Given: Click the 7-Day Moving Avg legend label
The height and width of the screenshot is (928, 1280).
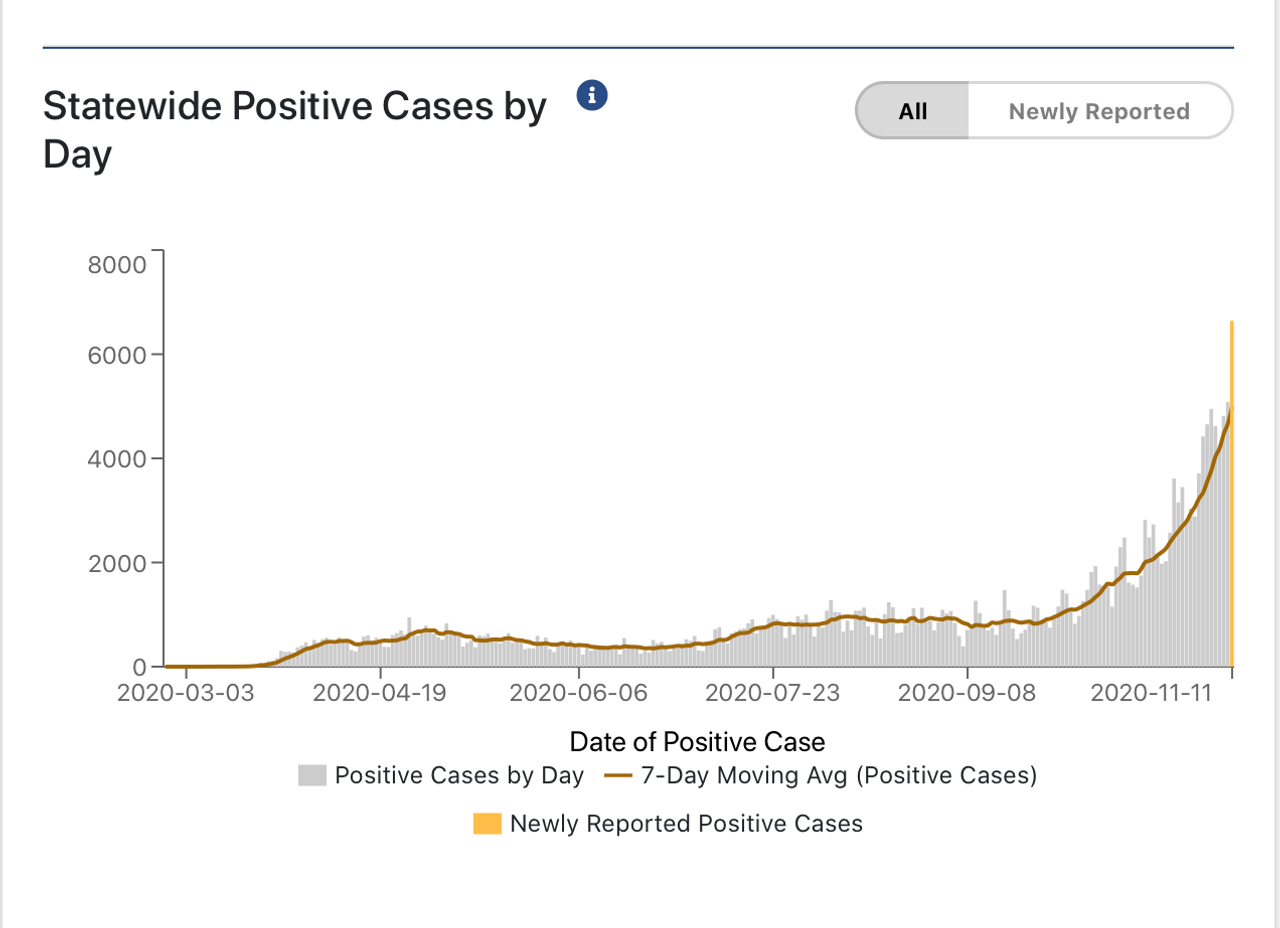Looking at the screenshot, I should [839, 776].
